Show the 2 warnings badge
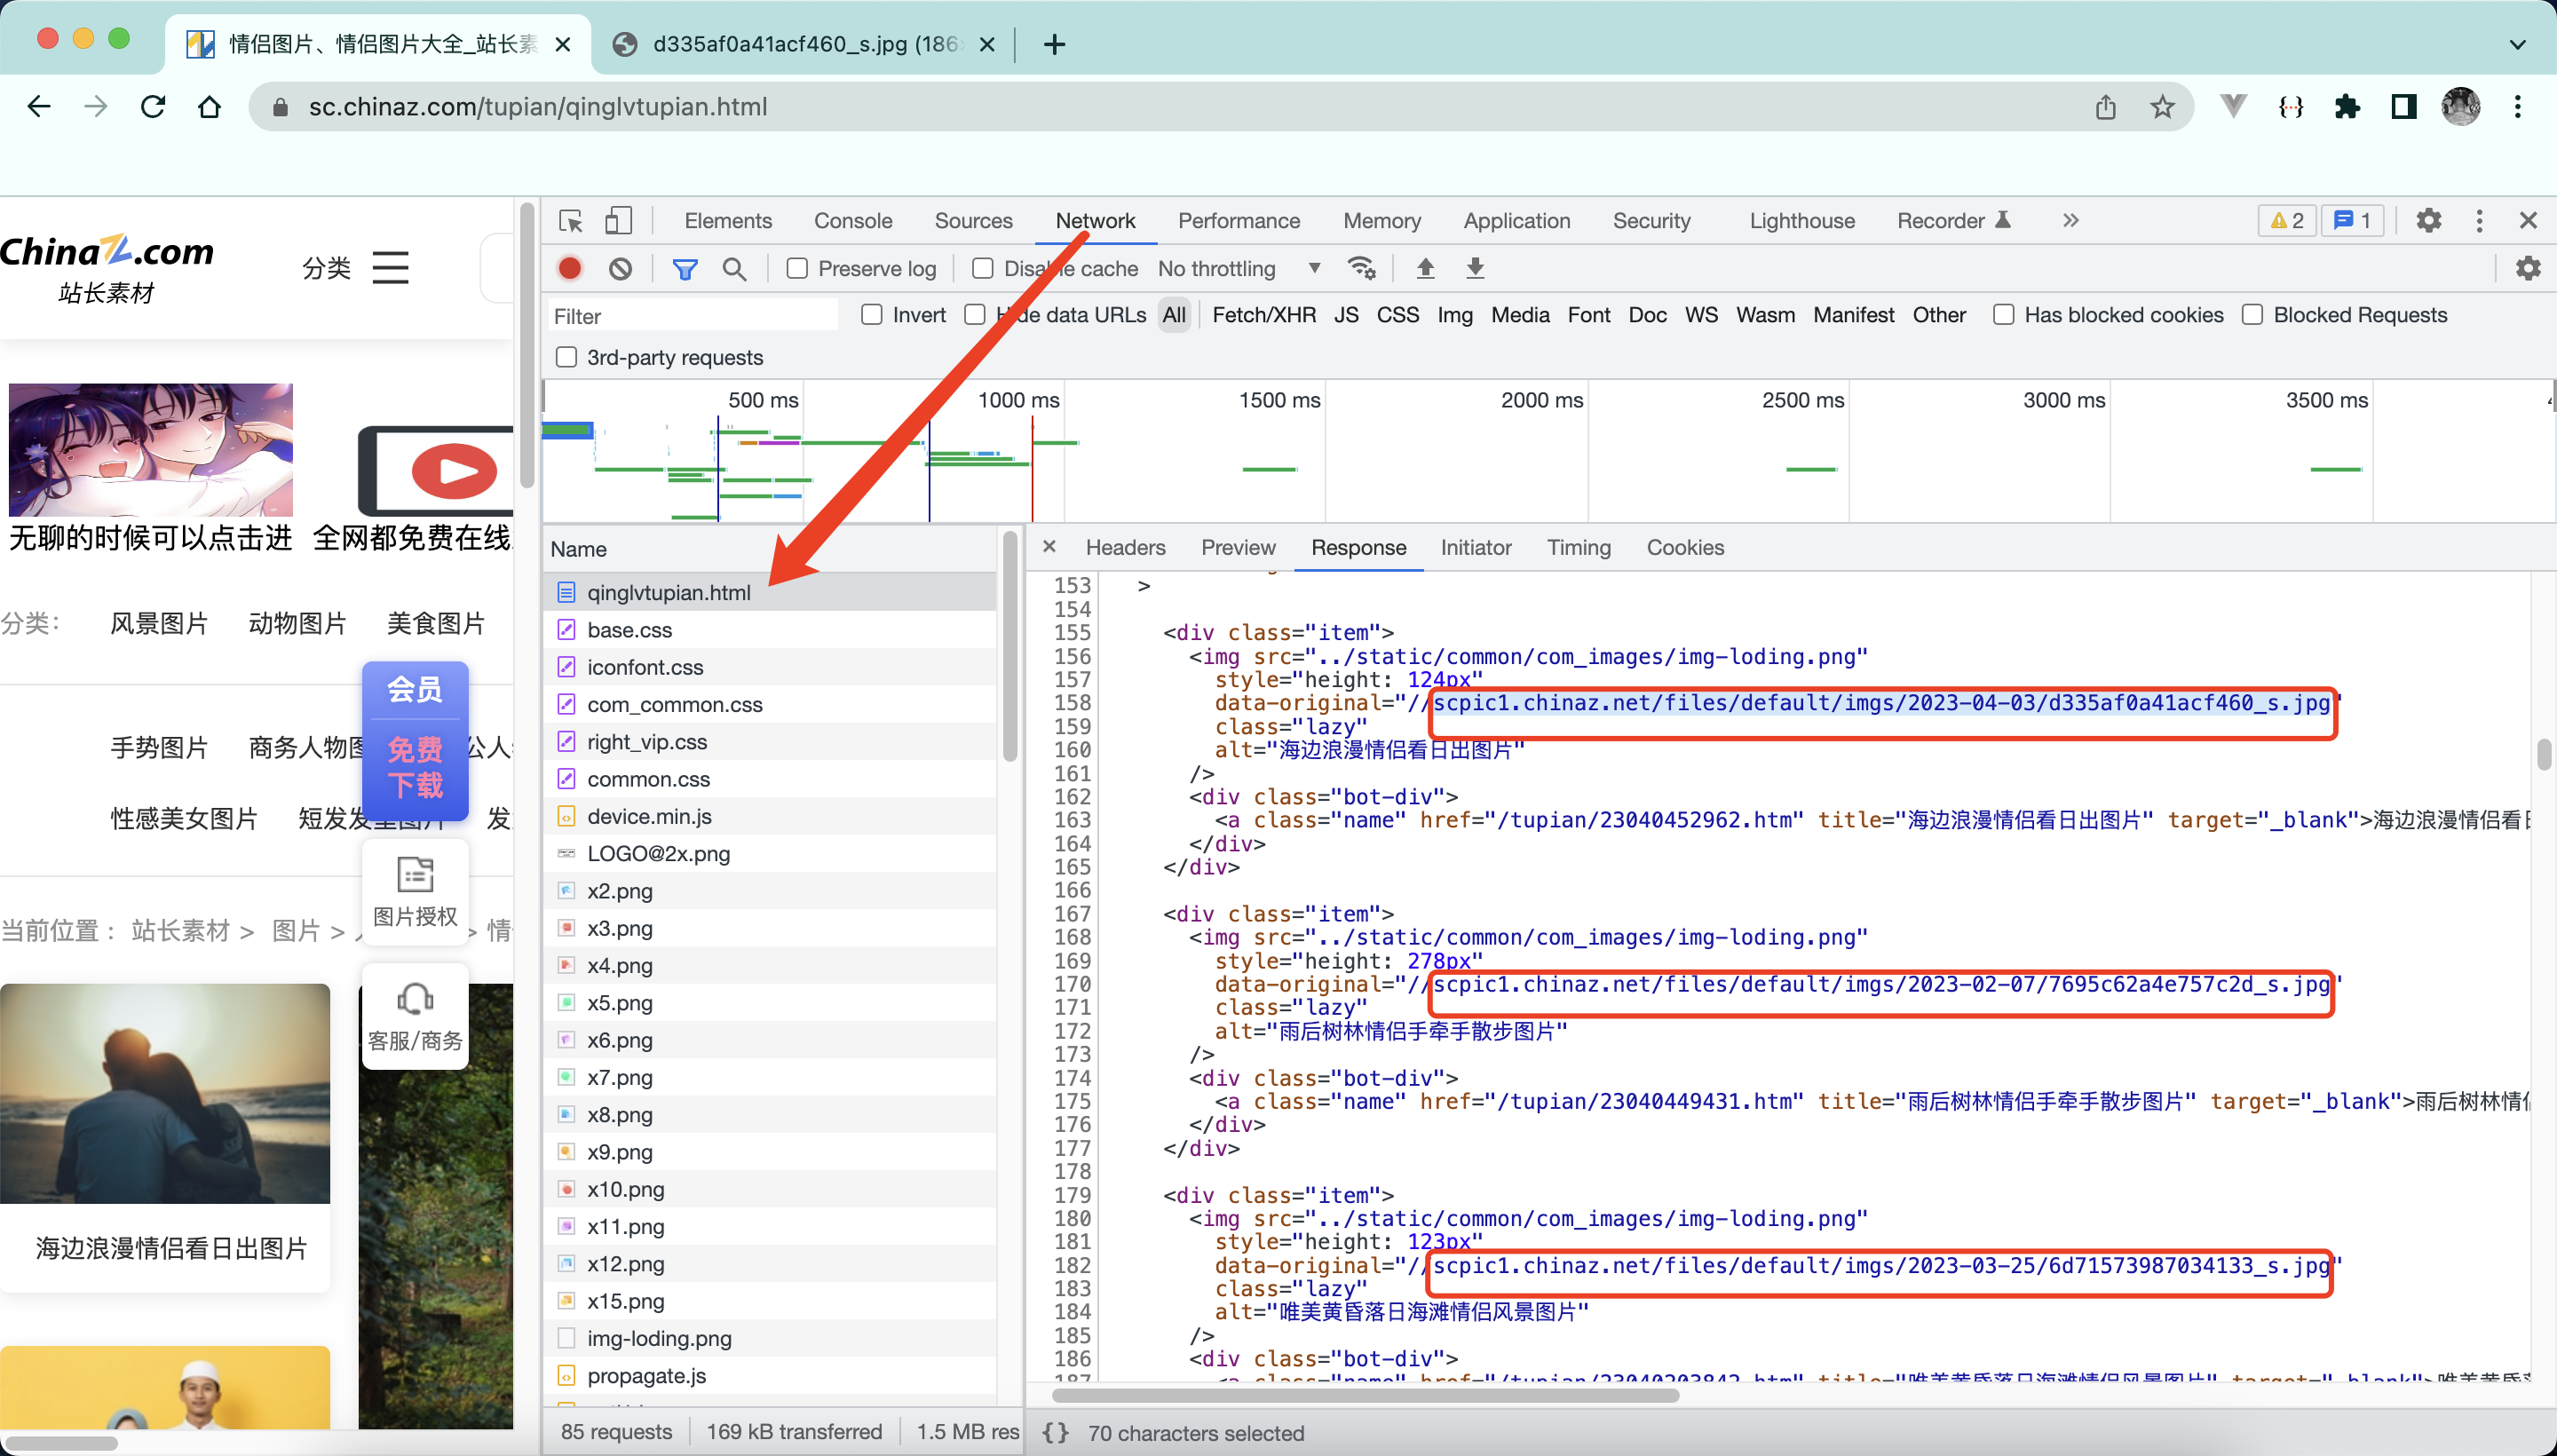The image size is (2557, 1456). coord(2287,221)
